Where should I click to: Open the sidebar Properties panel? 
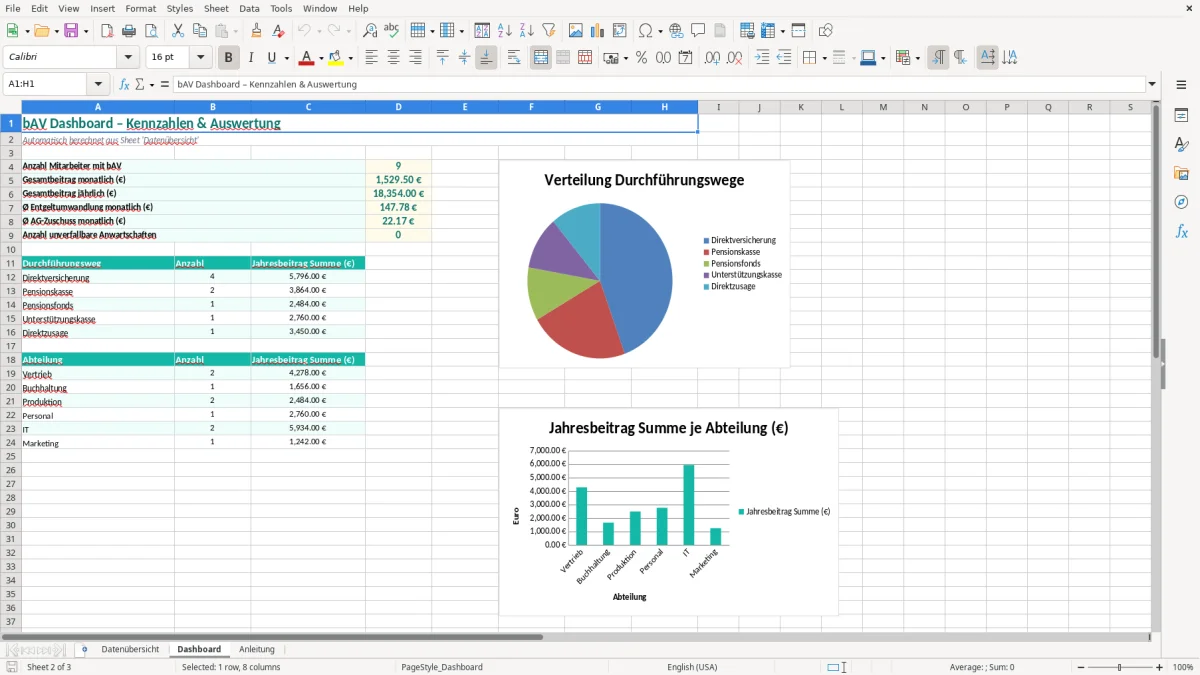(1181, 116)
